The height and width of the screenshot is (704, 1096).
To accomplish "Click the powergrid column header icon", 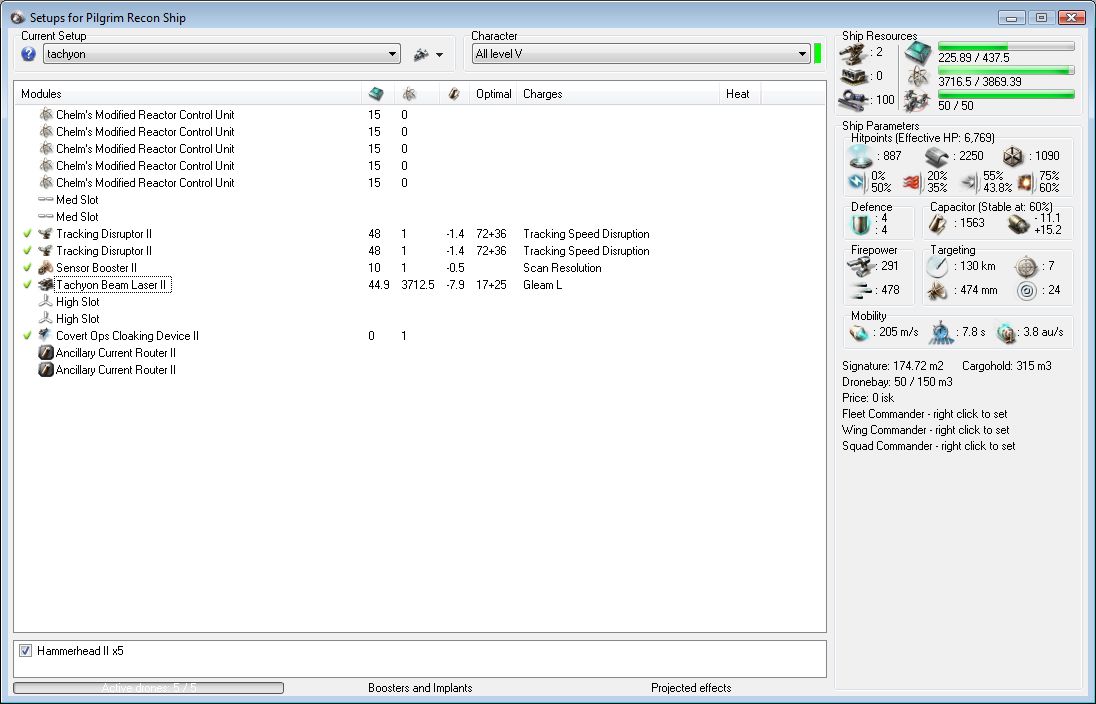I will click(x=410, y=94).
